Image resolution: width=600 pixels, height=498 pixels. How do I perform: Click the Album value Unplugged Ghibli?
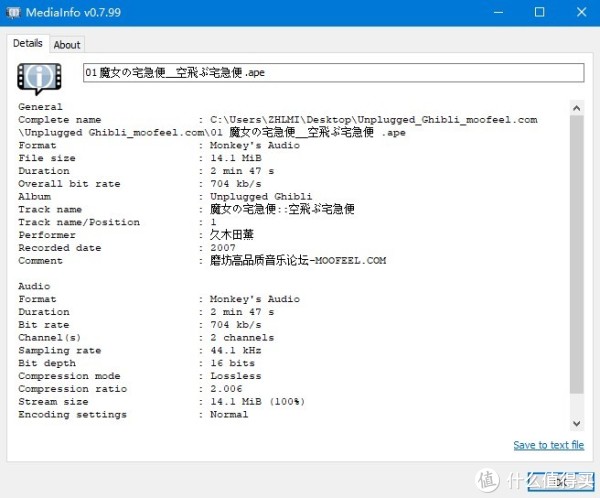(x=261, y=197)
